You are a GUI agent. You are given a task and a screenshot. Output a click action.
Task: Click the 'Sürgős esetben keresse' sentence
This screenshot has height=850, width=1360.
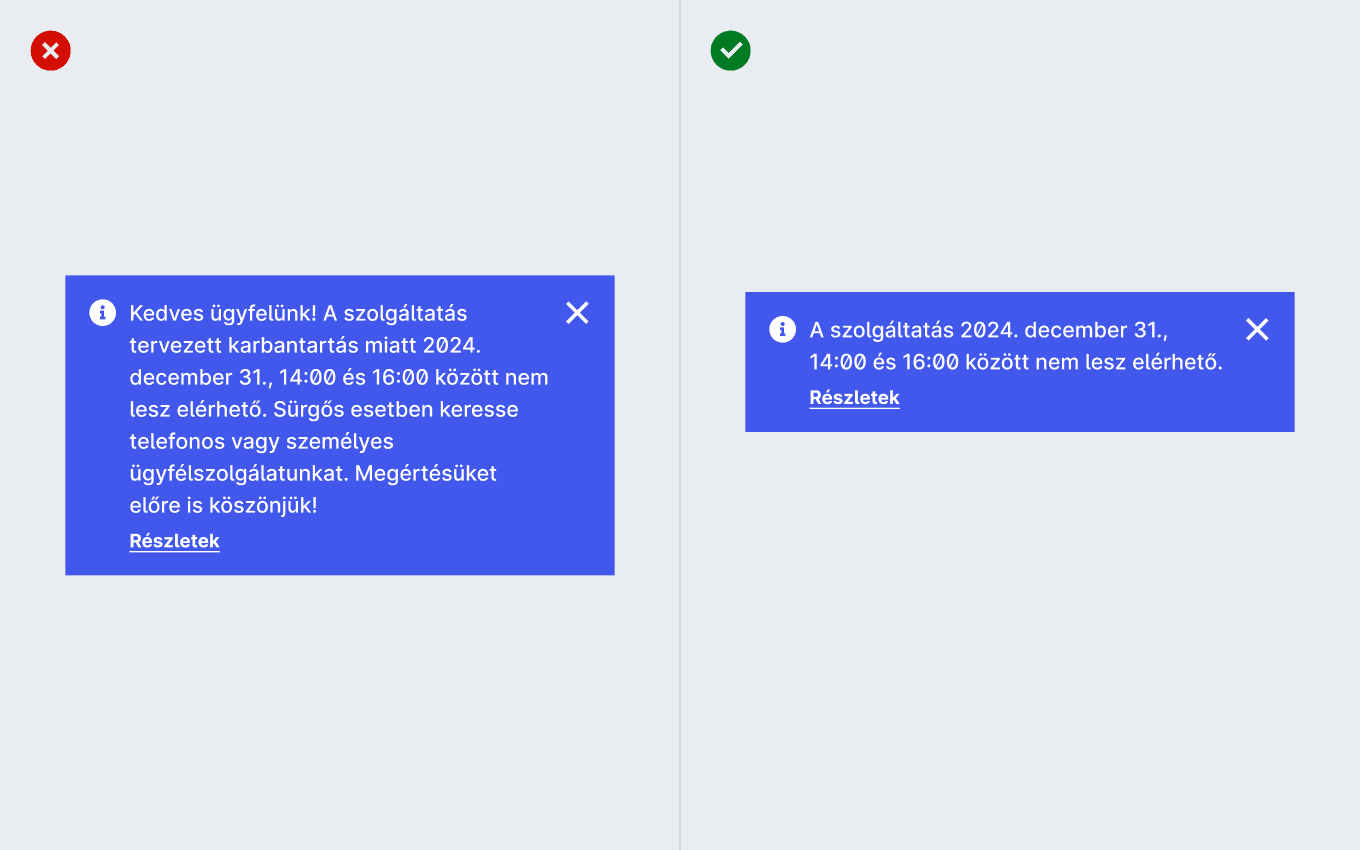[396, 409]
